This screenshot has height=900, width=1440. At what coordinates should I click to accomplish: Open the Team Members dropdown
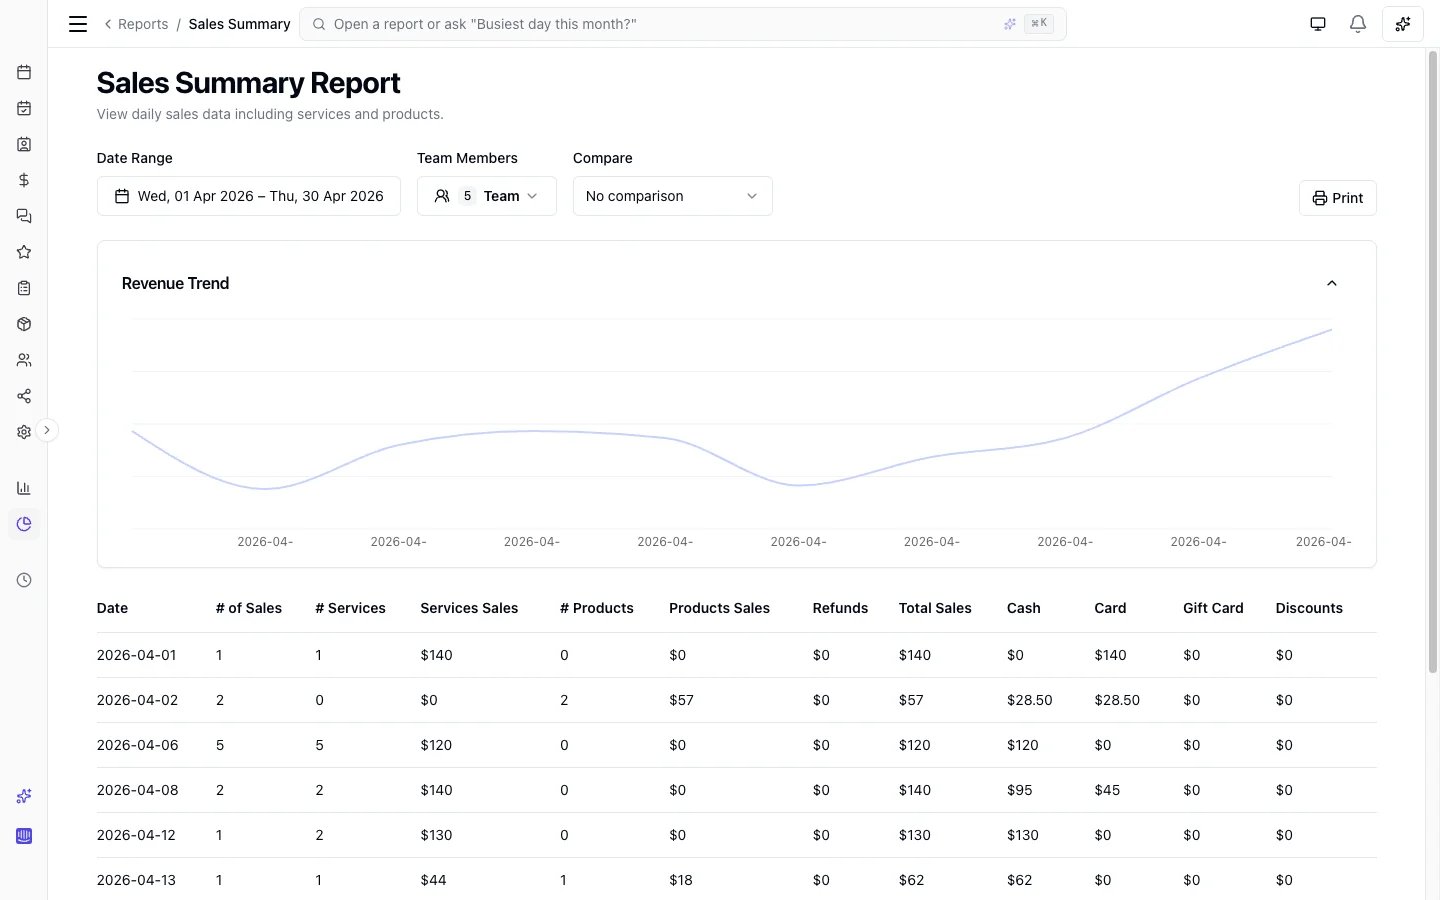coord(487,196)
